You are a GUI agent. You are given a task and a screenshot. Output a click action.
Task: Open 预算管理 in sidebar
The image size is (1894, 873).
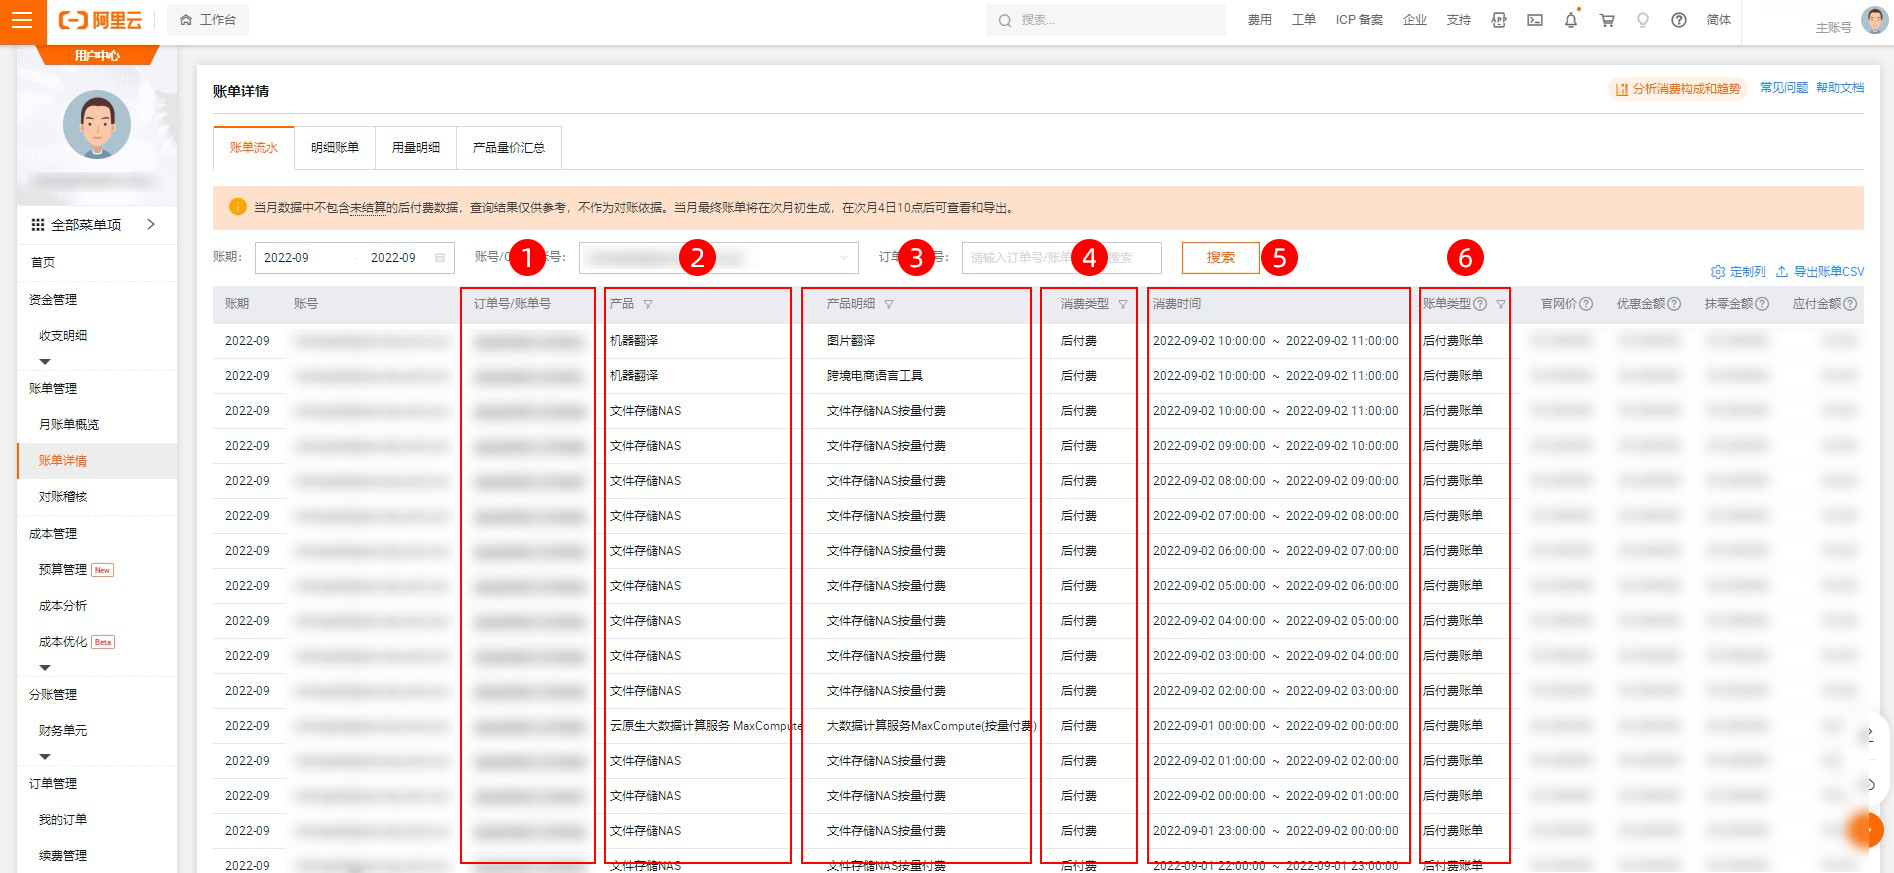[x=63, y=570]
